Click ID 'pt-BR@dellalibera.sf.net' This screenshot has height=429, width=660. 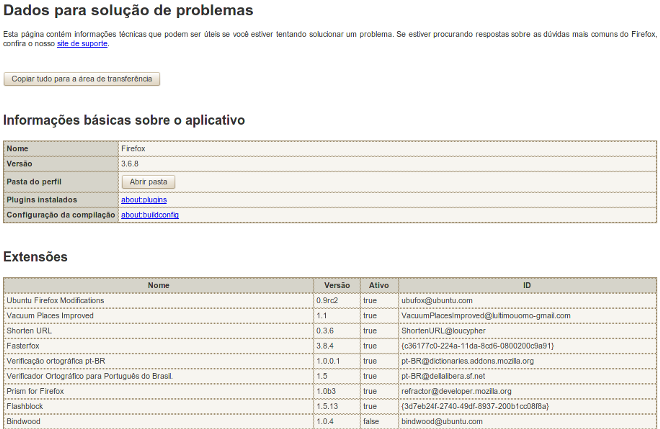point(443,376)
